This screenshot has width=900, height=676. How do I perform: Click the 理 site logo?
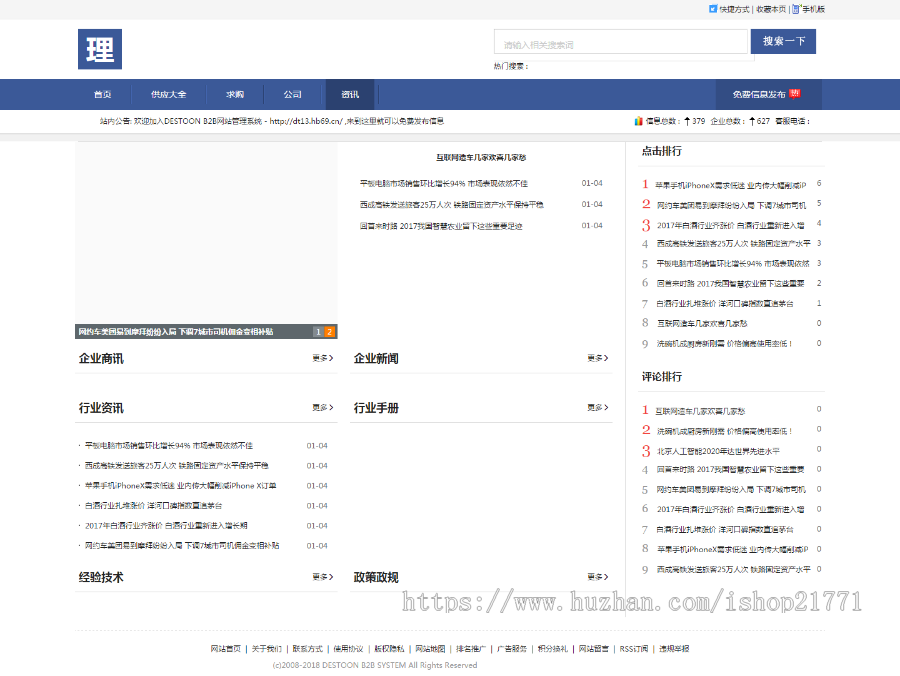(x=100, y=49)
